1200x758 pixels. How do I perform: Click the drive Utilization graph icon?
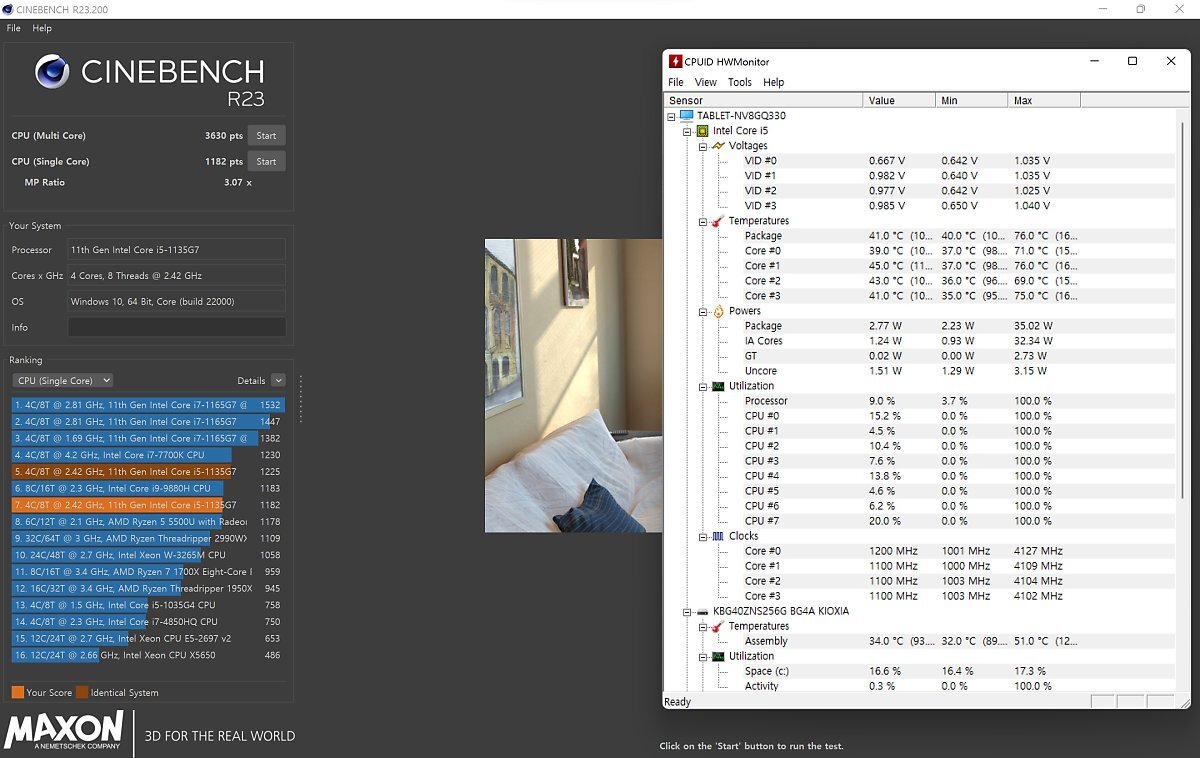coord(718,656)
